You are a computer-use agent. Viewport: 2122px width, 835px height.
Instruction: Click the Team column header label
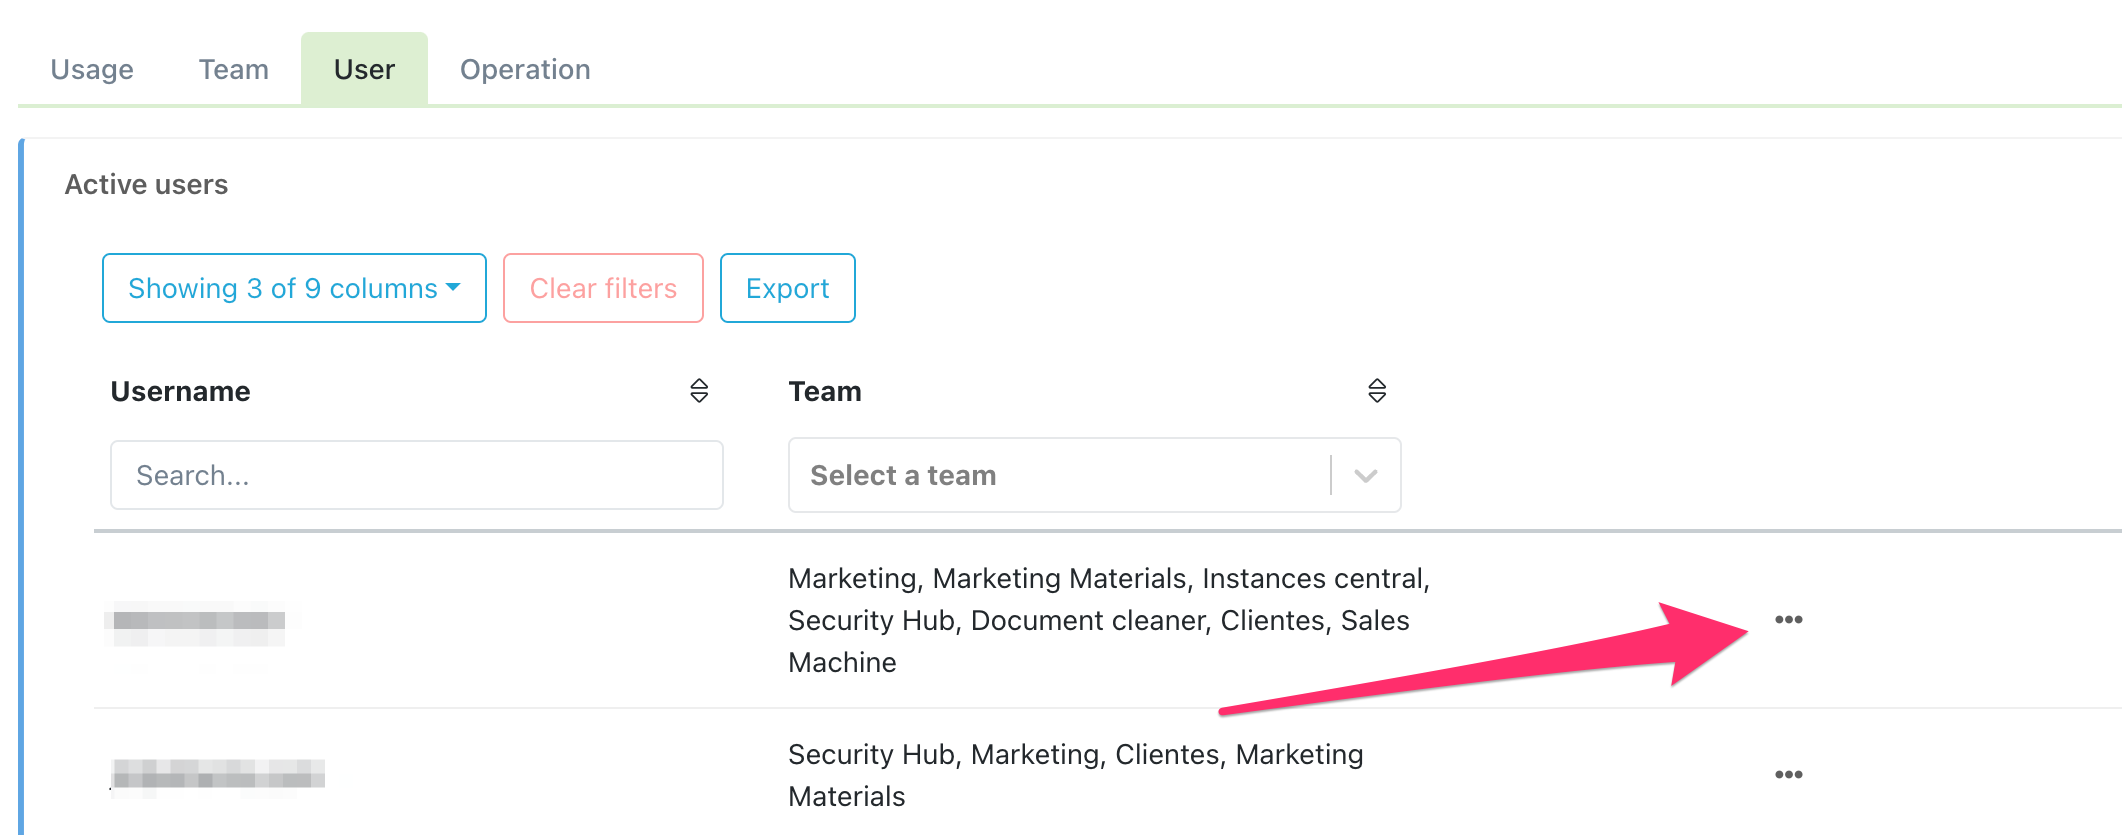tap(825, 392)
